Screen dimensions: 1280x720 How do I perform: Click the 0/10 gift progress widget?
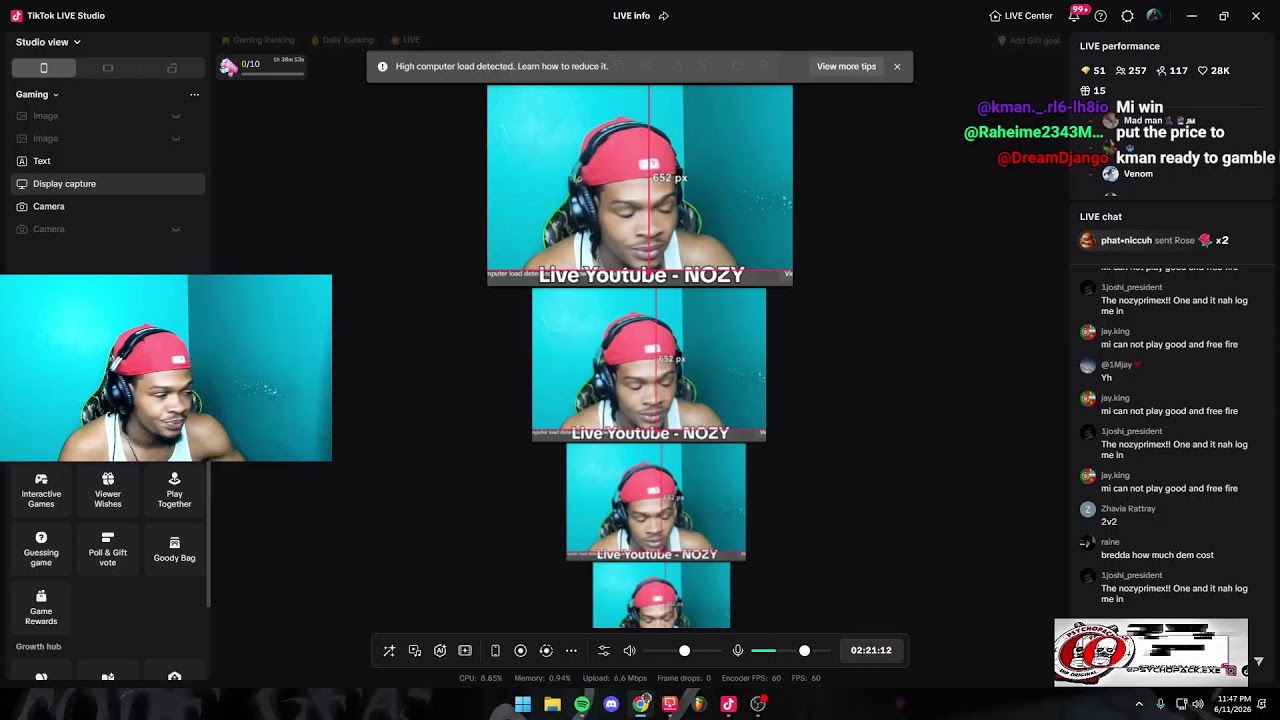pos(262,66)
